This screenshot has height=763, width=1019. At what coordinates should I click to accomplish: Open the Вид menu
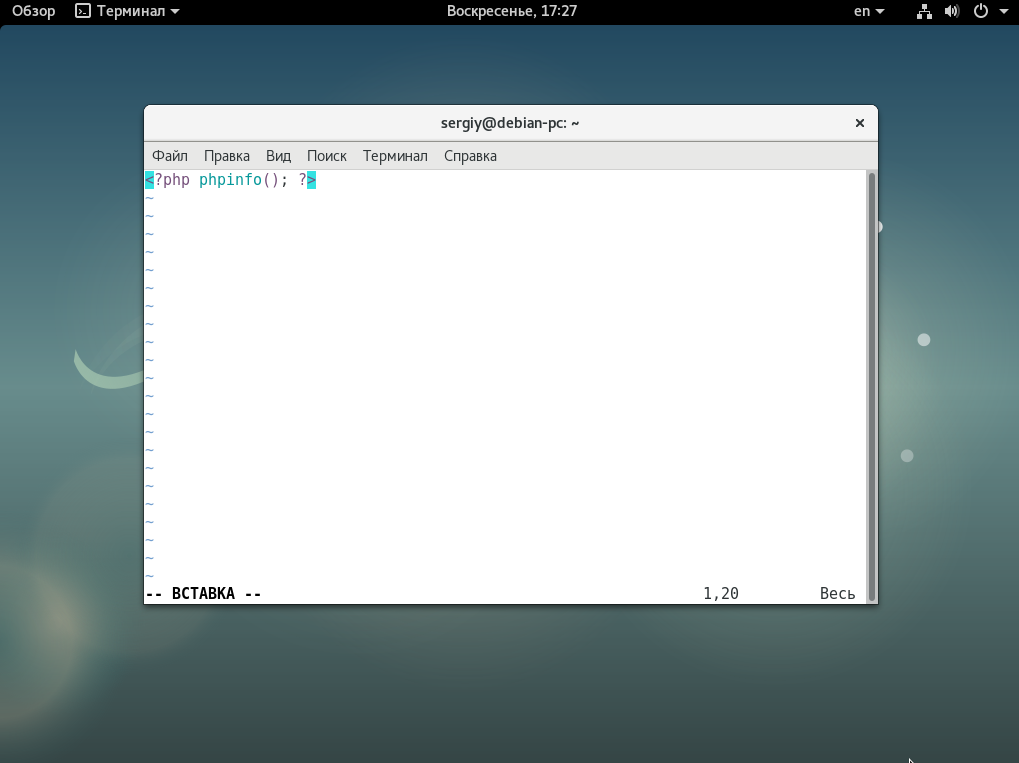pos(278,156)
